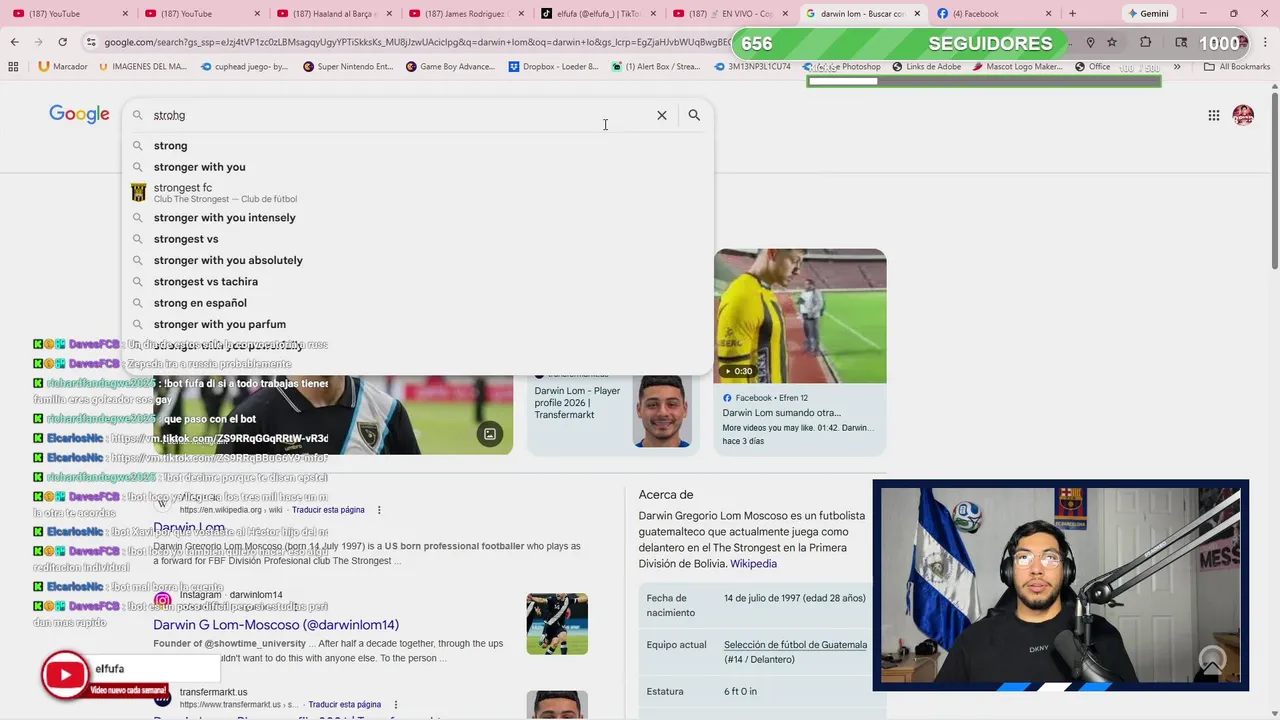Open Selección de fútbol de Guatemala link
Screen dimensions: 1280x720
(x=795, y=645)
